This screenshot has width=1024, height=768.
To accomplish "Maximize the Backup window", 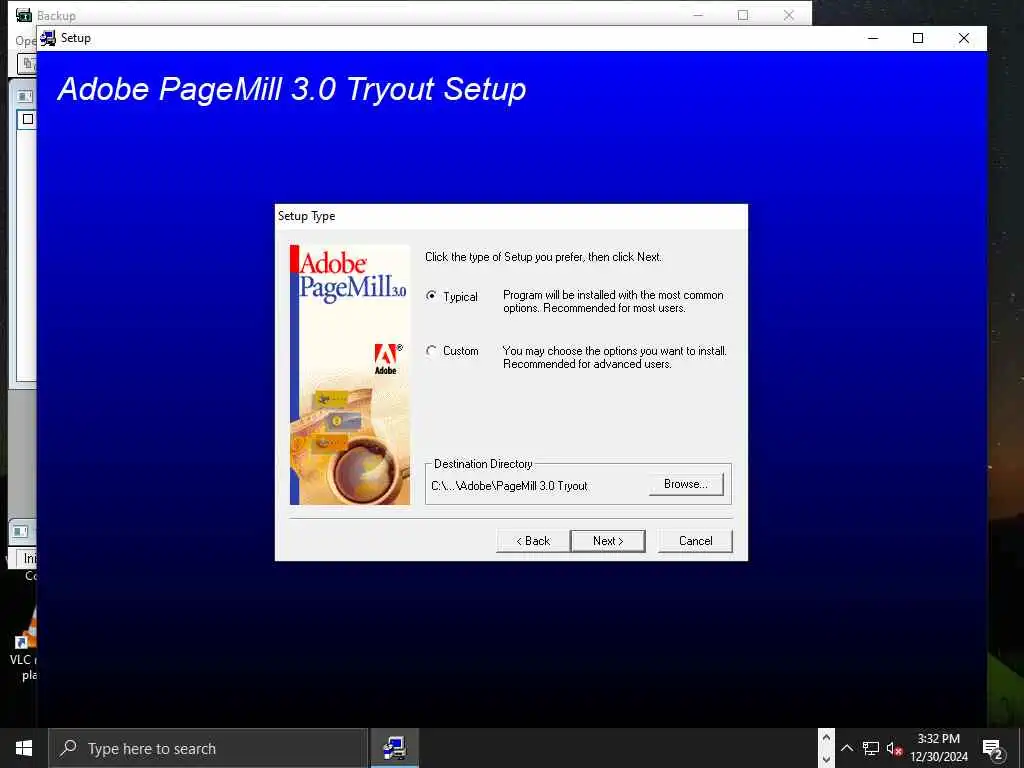I will point(743,15).
